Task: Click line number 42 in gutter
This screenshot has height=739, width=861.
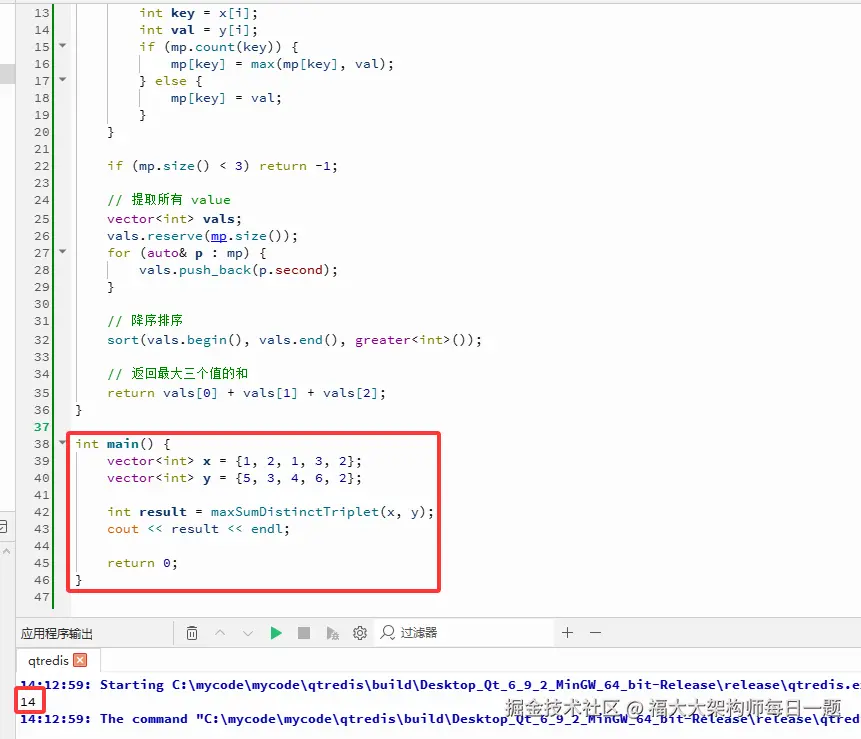Action: point(41,512)
